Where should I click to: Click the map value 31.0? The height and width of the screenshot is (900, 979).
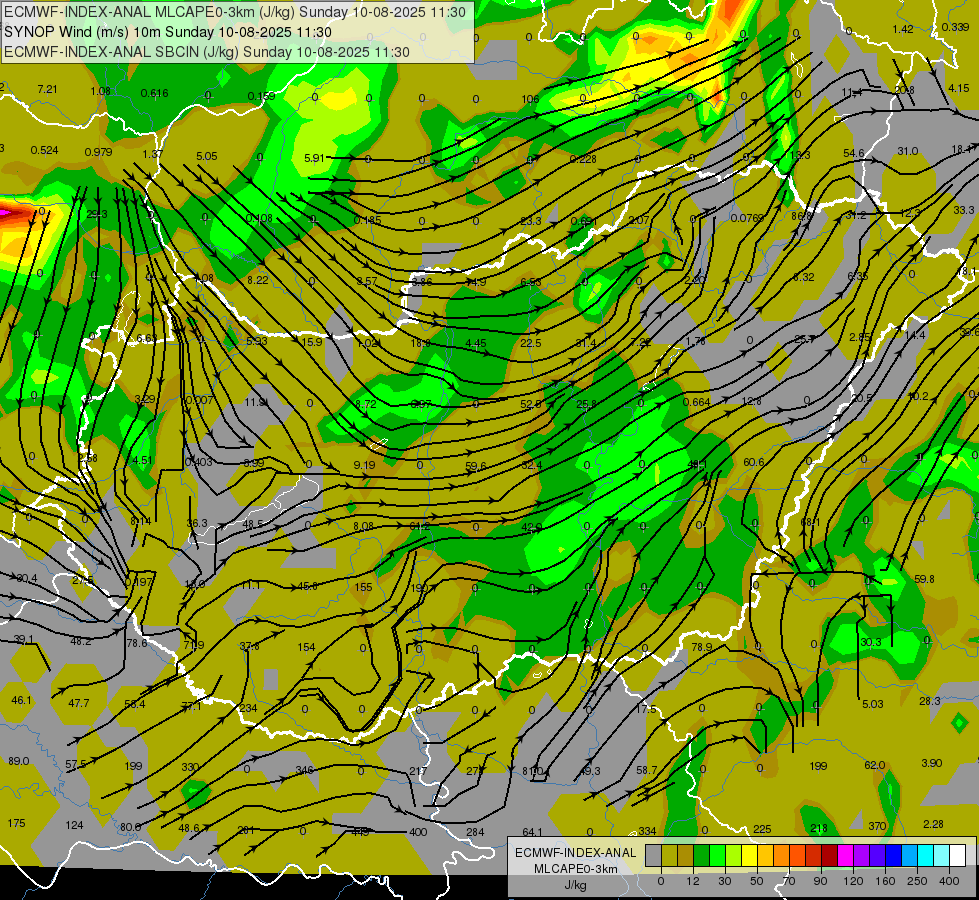pos(907,151)
